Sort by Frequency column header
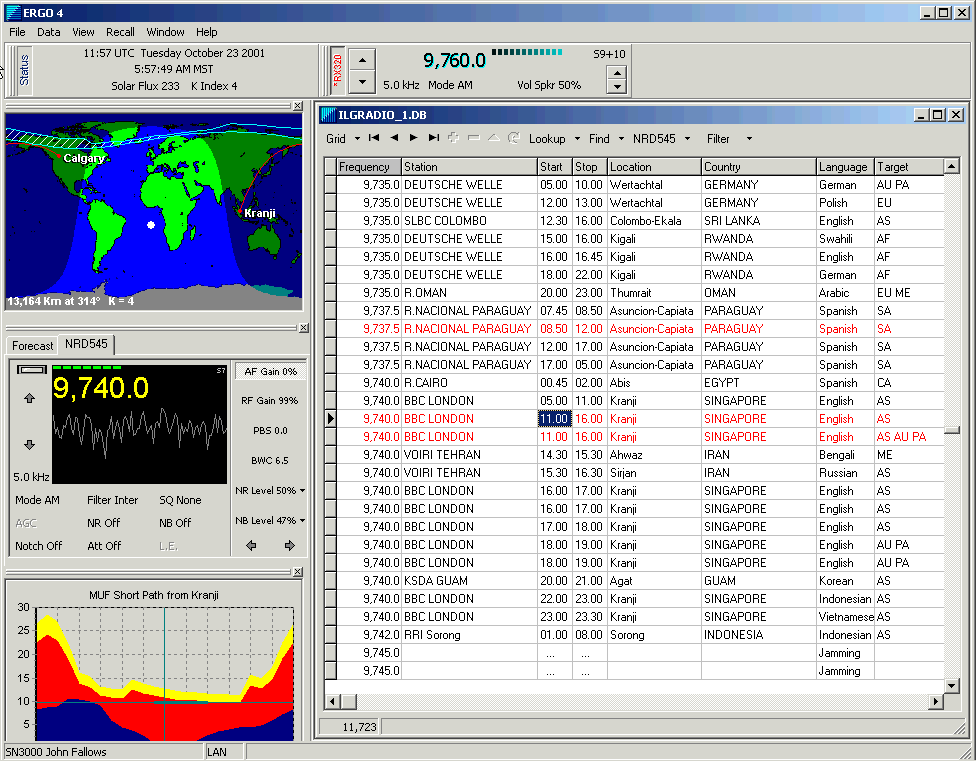The height and width of the screenshot is (762, 976). (368, 167)
